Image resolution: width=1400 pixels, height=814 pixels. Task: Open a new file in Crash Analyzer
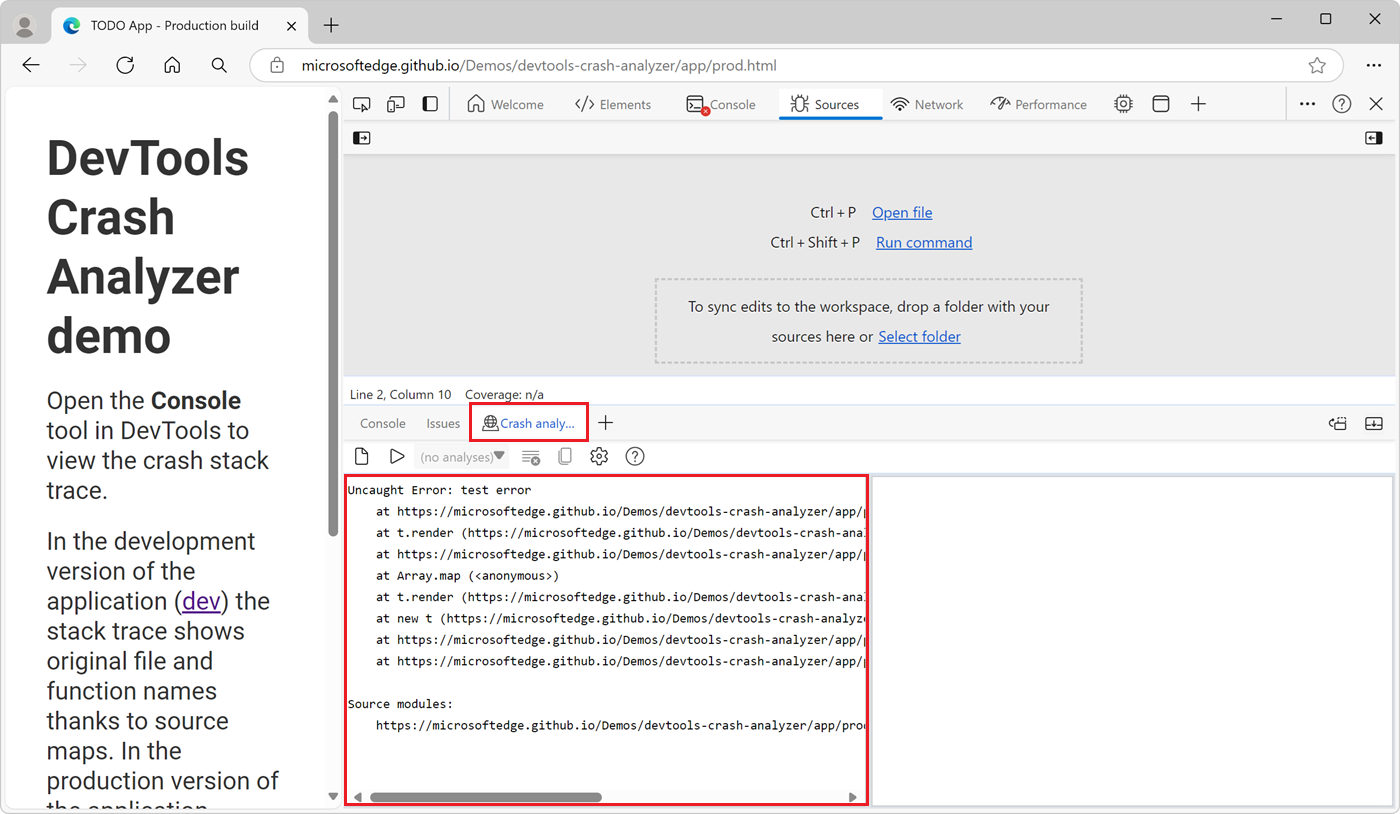coord(361,456)
